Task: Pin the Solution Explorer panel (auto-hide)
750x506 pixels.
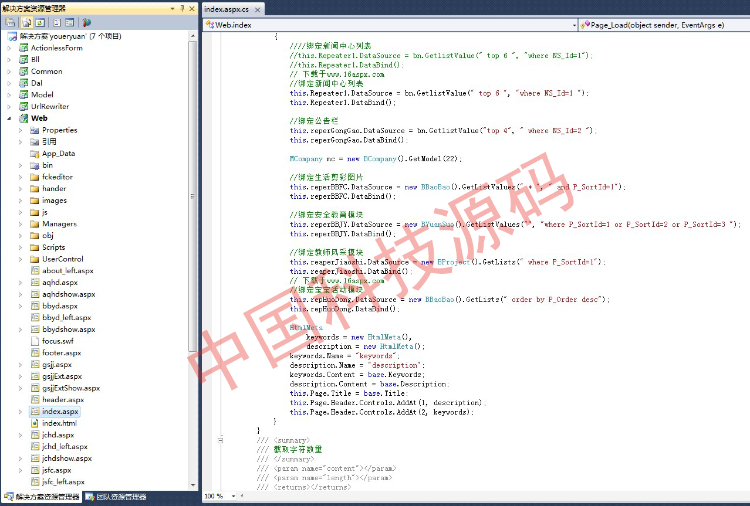Action: (182, 9)
